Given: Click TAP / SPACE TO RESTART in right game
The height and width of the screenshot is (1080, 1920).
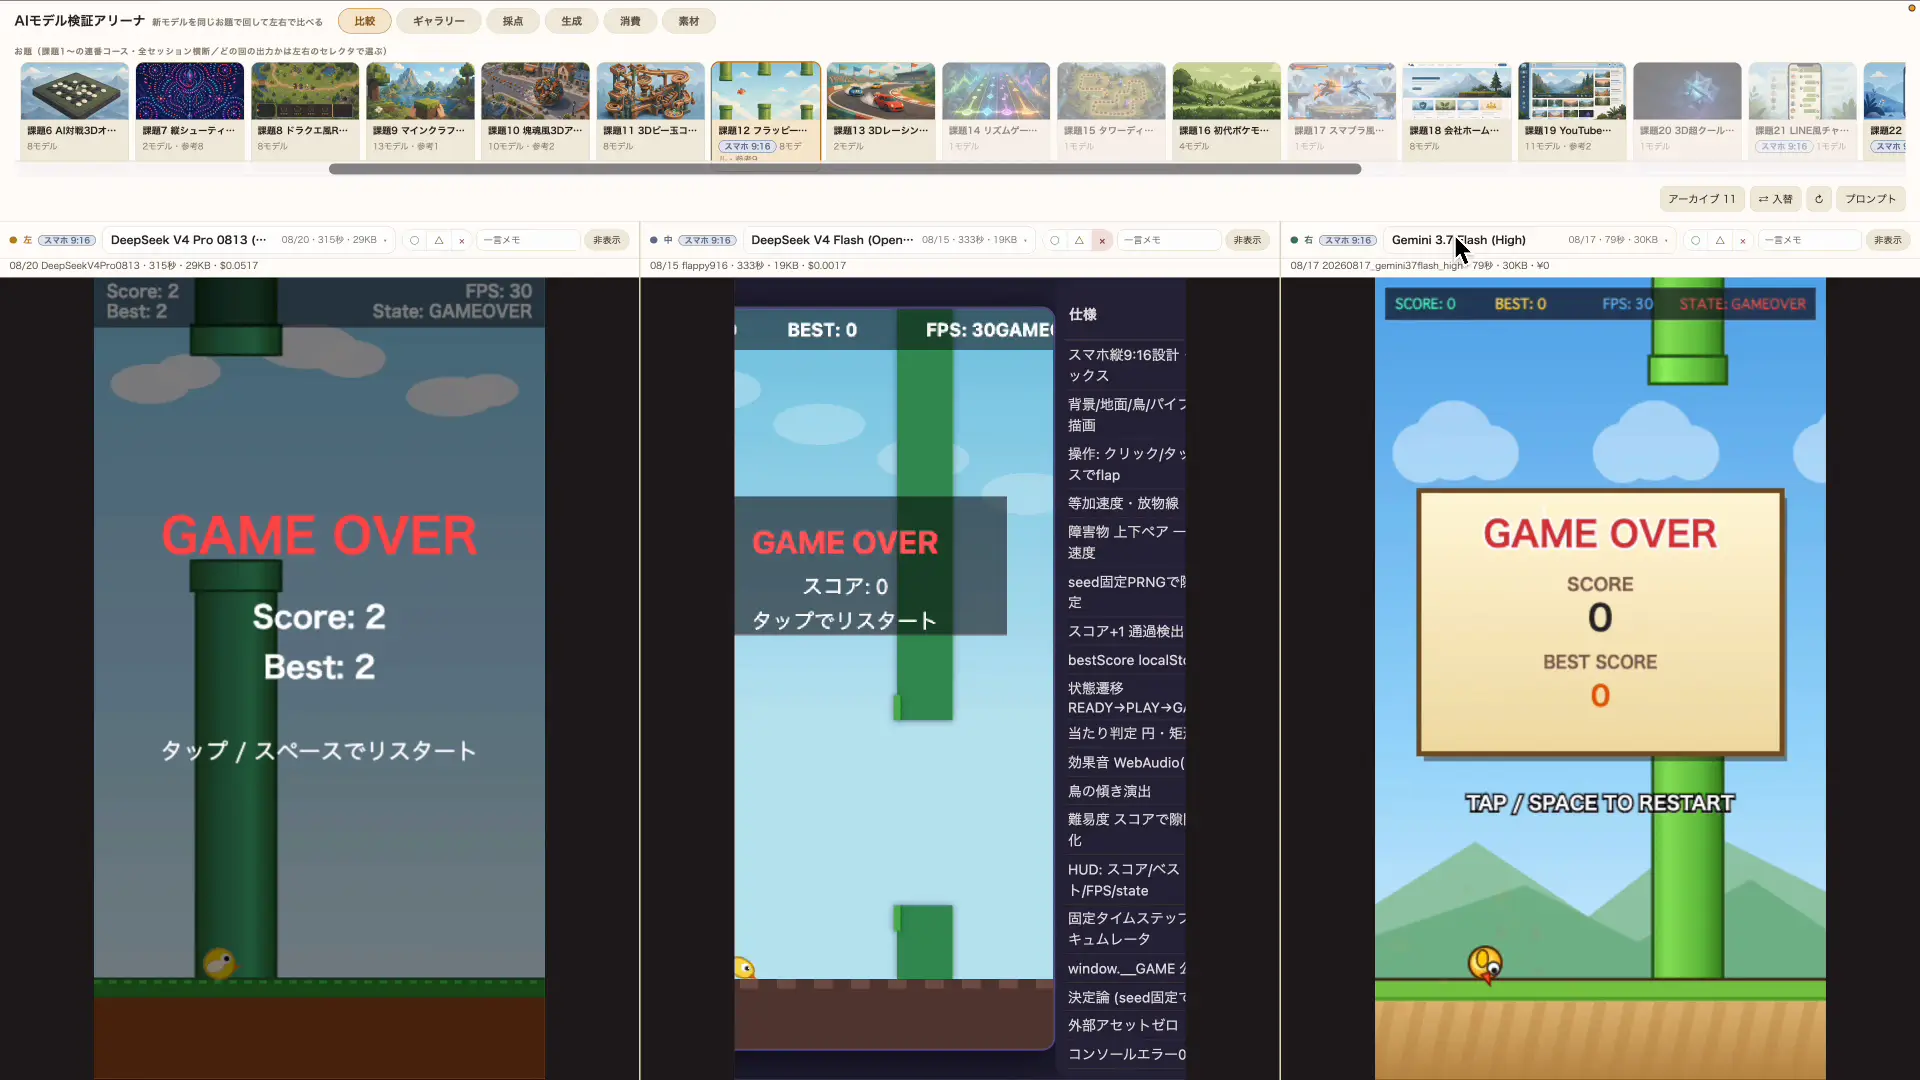Looking at the screenshot, I should coord(1600,803).
